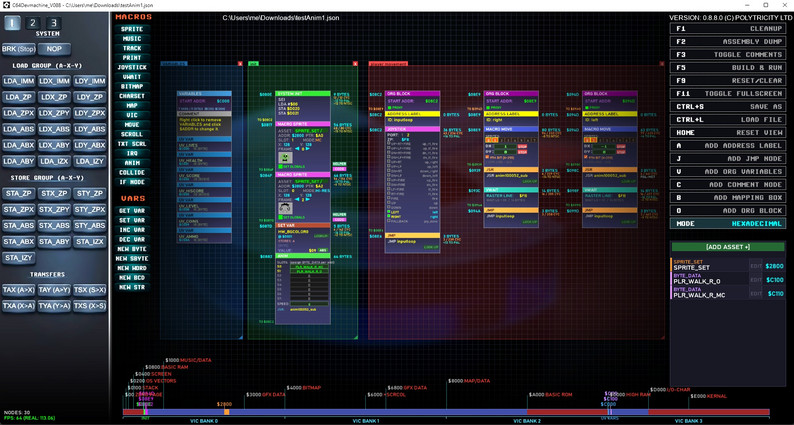Click the $2800 marker on memory map

224,404
